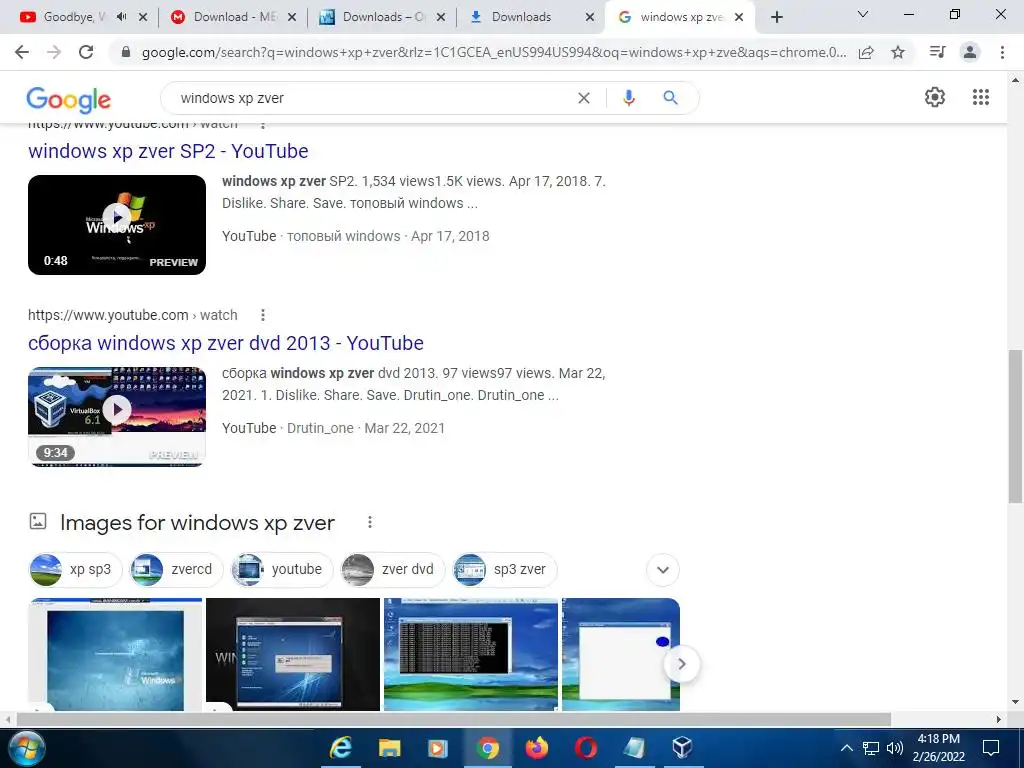Expand the image filter chips list
This screenshot has height=768, width=1024.
click(x=663, y=569)
